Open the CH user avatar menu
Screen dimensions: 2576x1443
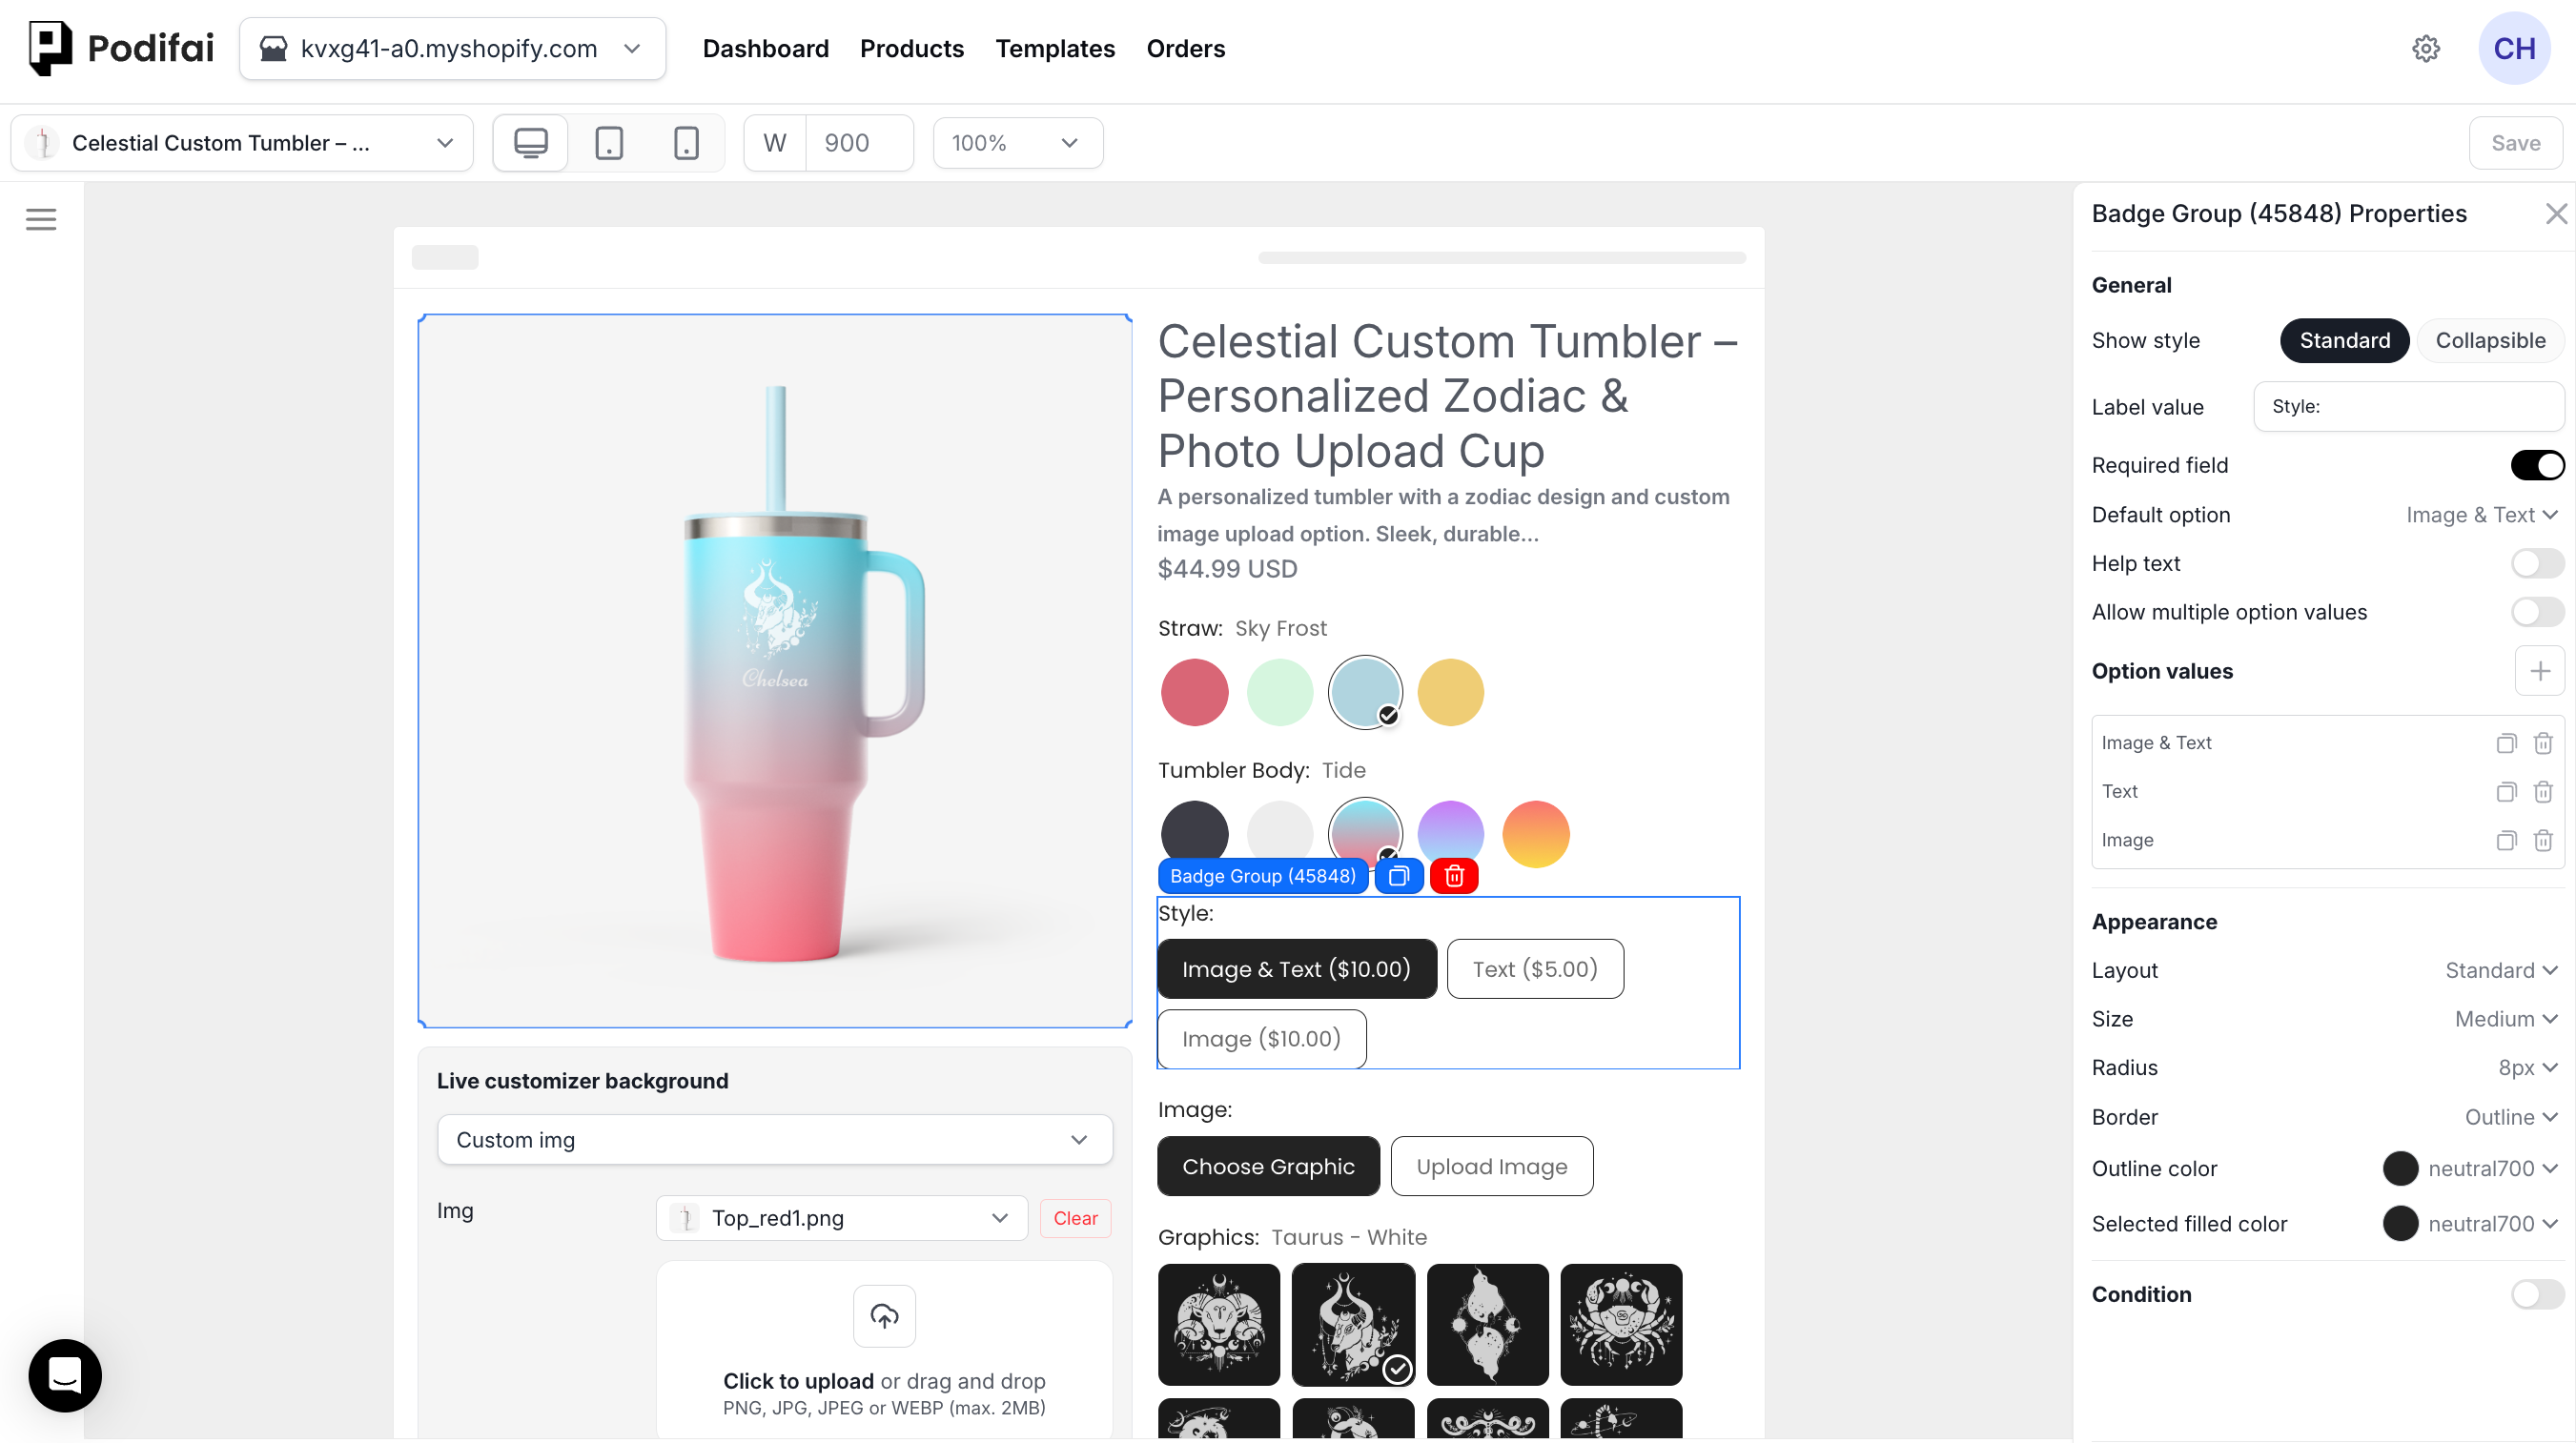tap(2514, 48)
